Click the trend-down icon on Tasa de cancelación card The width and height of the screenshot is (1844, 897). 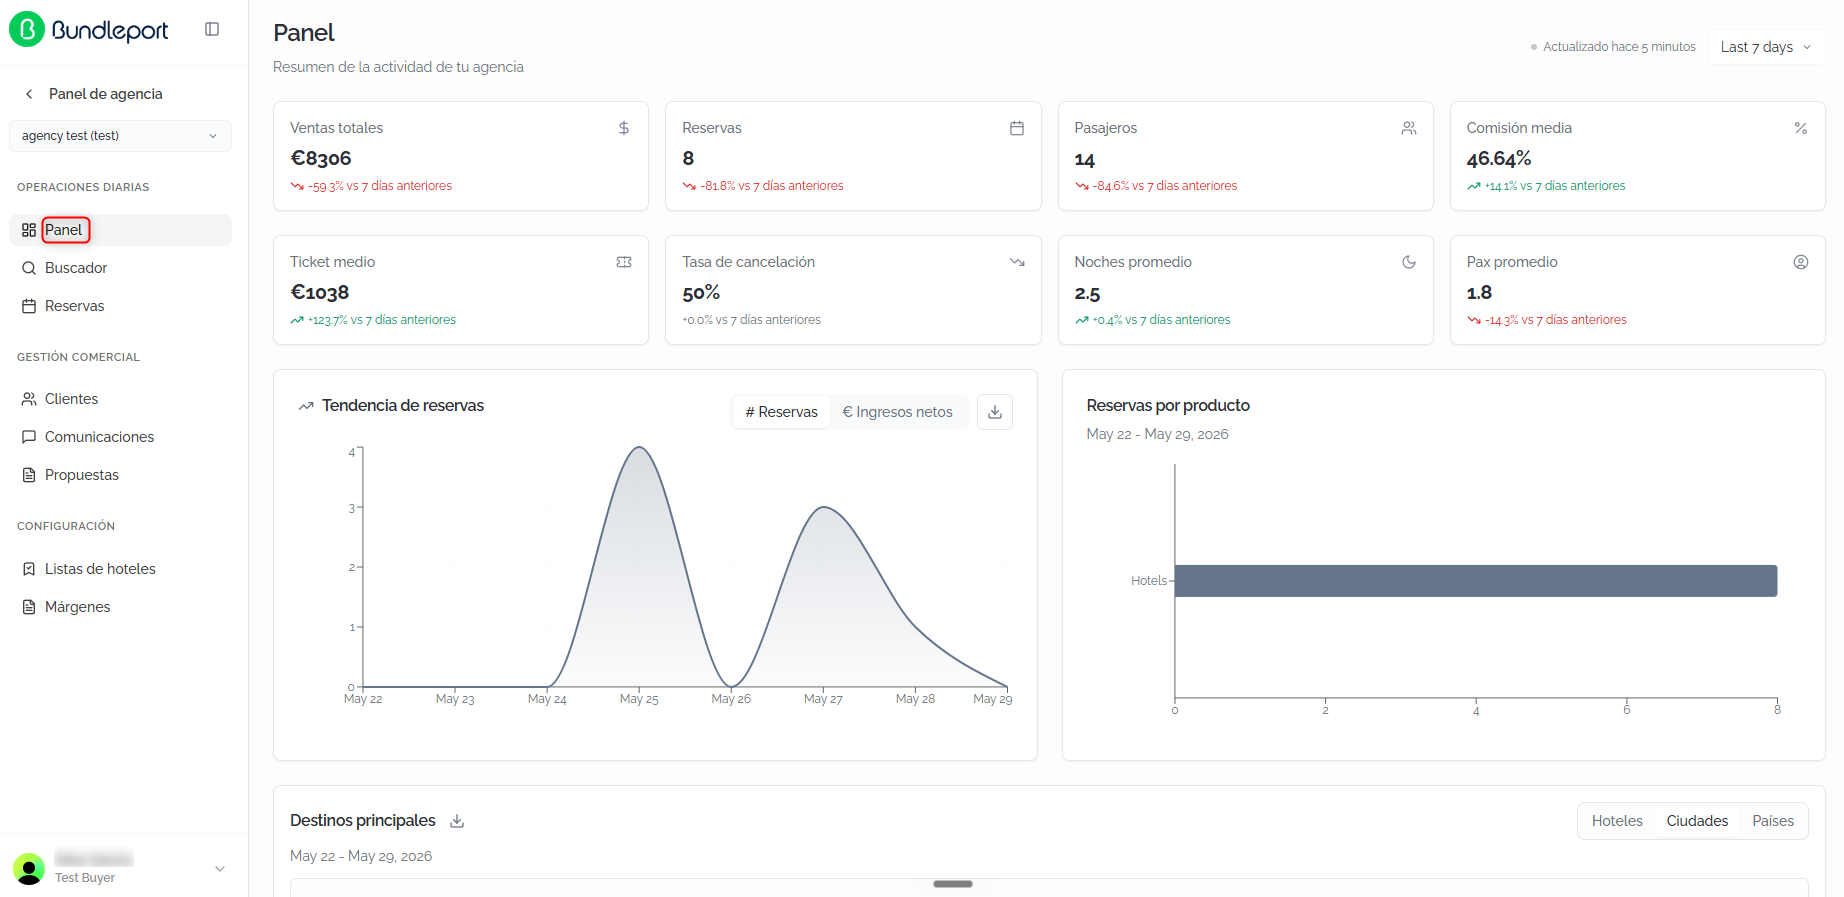[x=1017, y=262]
